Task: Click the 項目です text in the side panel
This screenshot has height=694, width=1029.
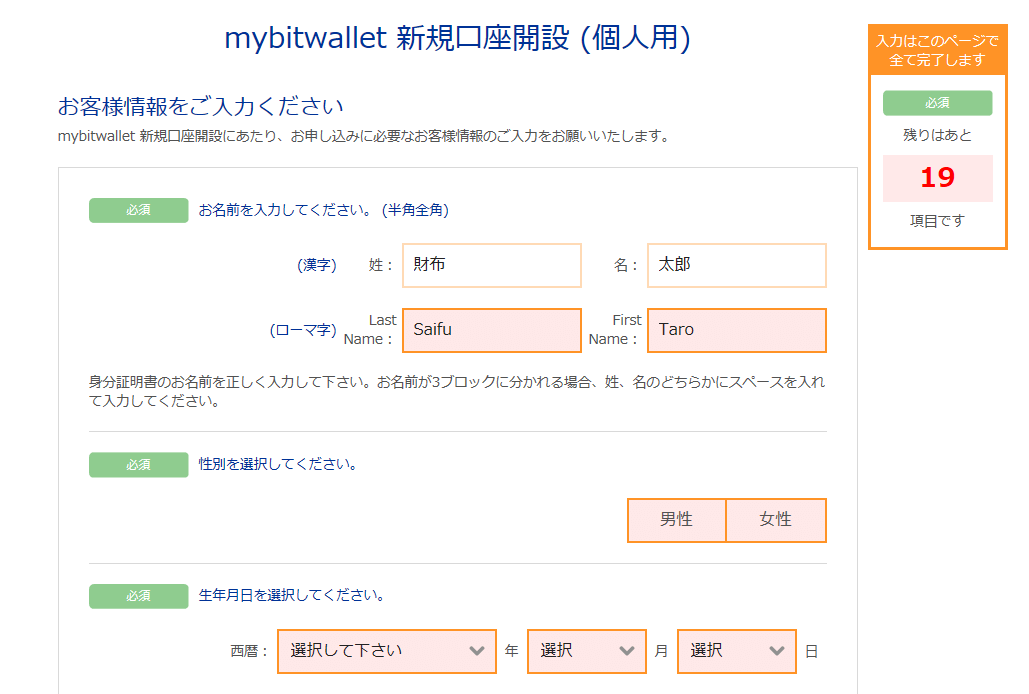Action: (937, 221)
